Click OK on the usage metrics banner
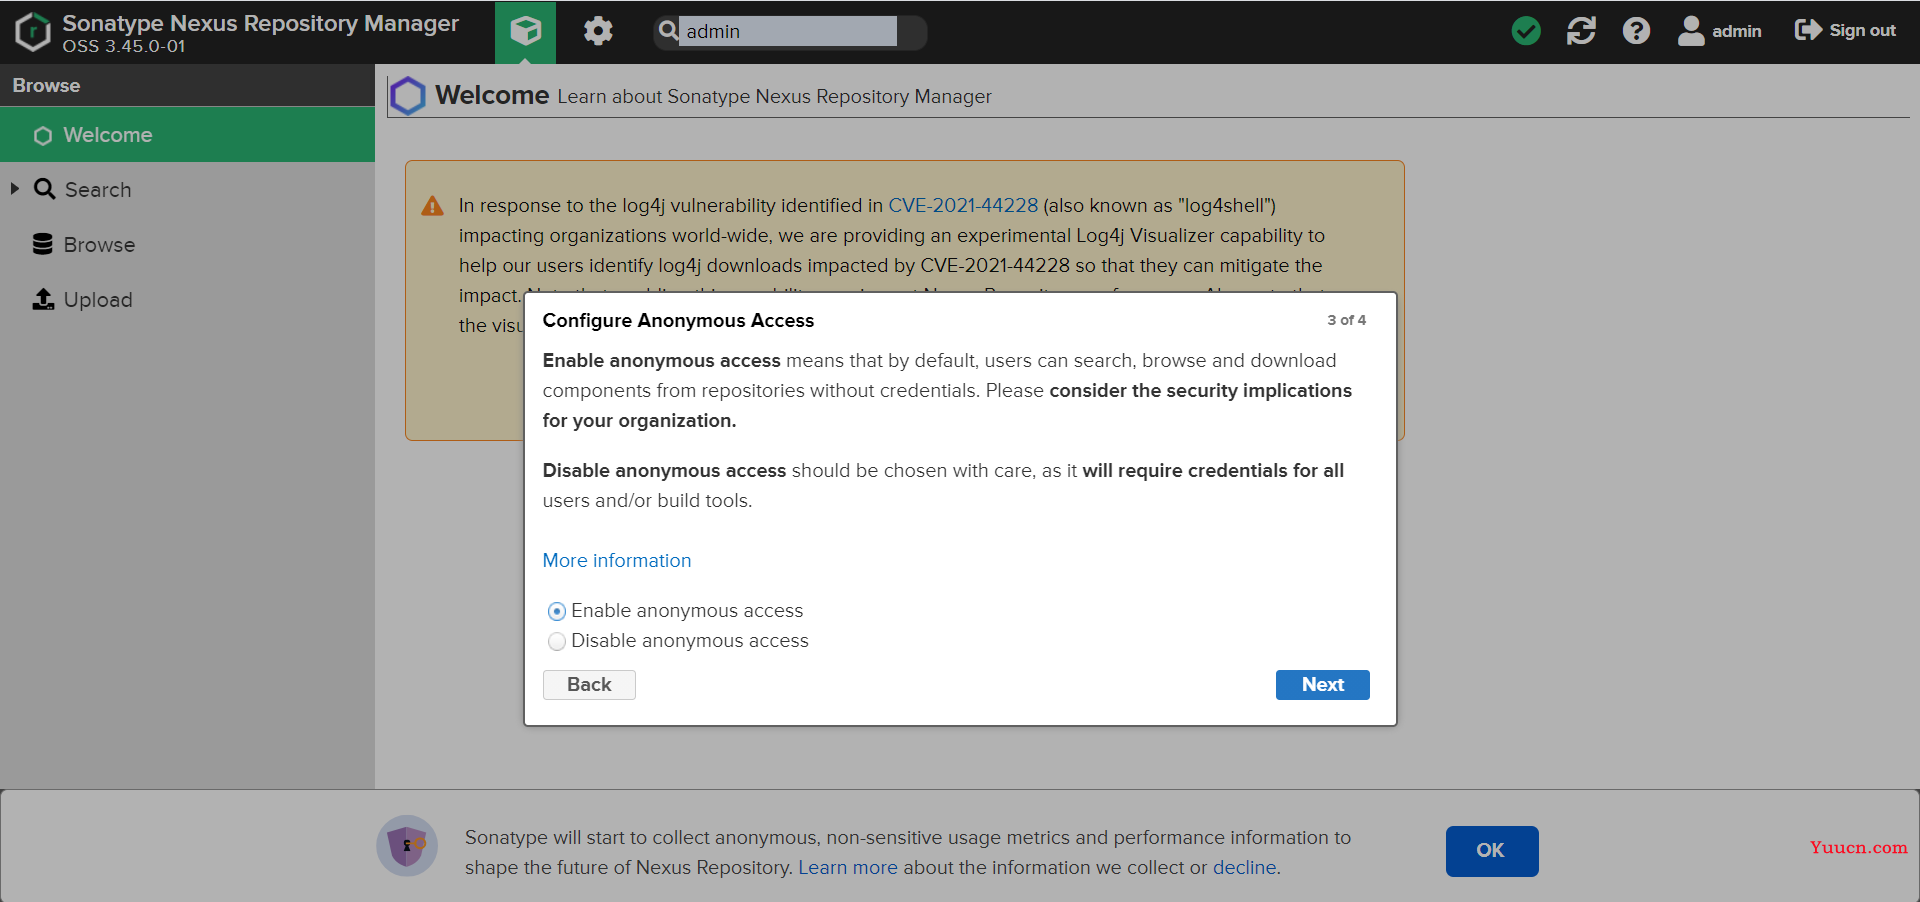 tap(1491, 851)
